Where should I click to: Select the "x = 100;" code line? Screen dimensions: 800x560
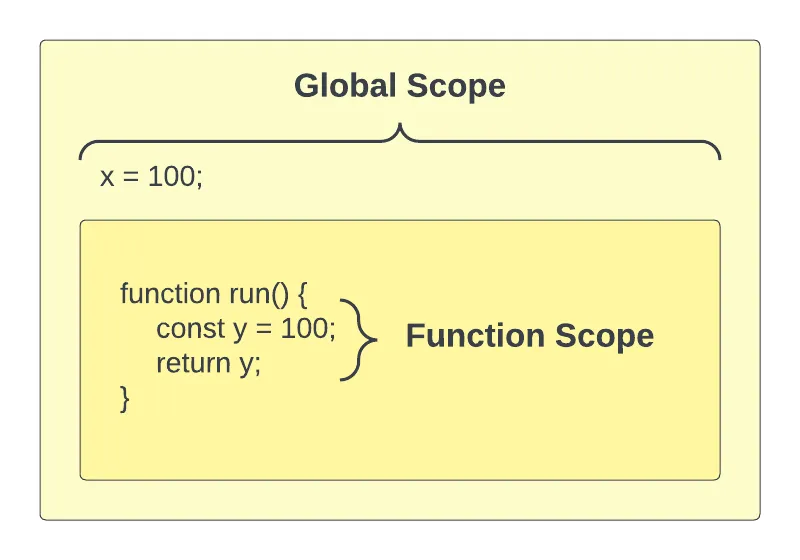152,178
